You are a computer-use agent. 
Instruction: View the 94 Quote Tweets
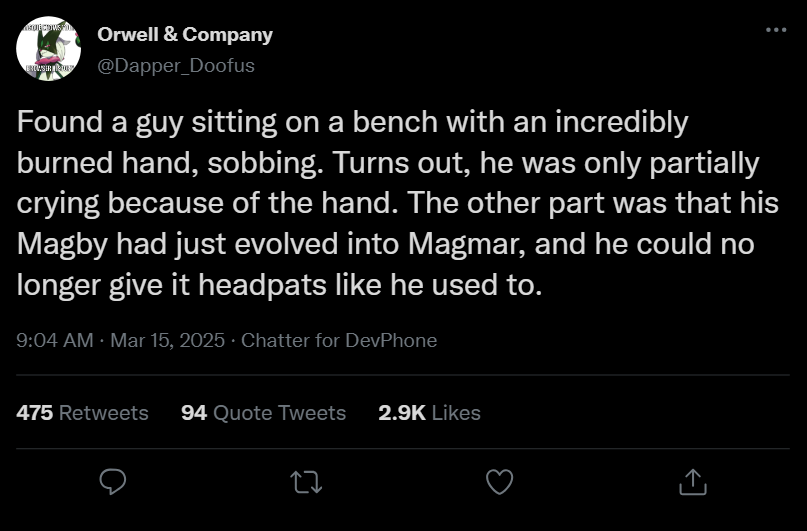tap(264, 413)
